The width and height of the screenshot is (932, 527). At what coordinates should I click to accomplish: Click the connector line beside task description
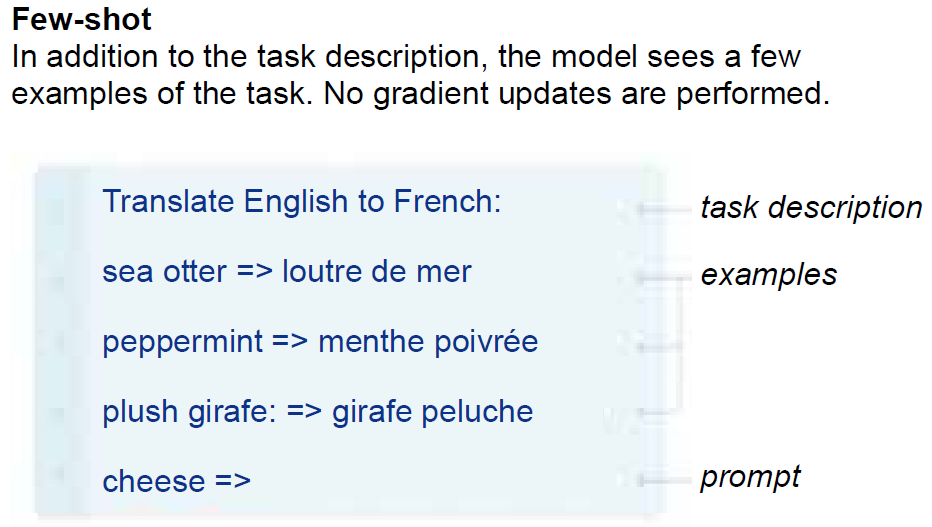(663, 209)
